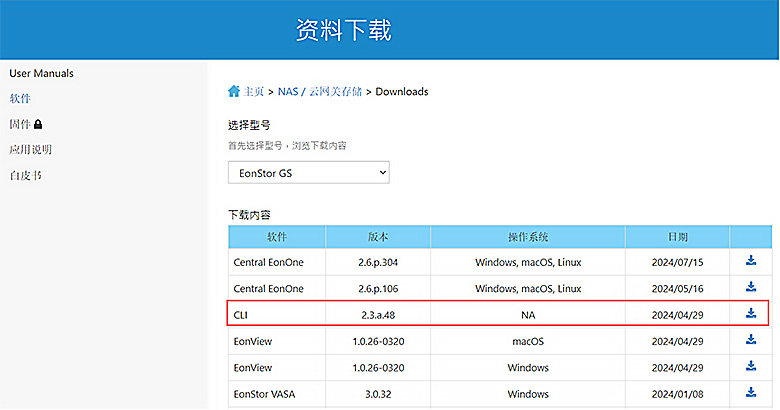Image resolution: width=780 pixels, height=410 pixels.
Task: Download the CLI 2.3.a.48 package
Action: pyautogui.click(x=751, y=313)
